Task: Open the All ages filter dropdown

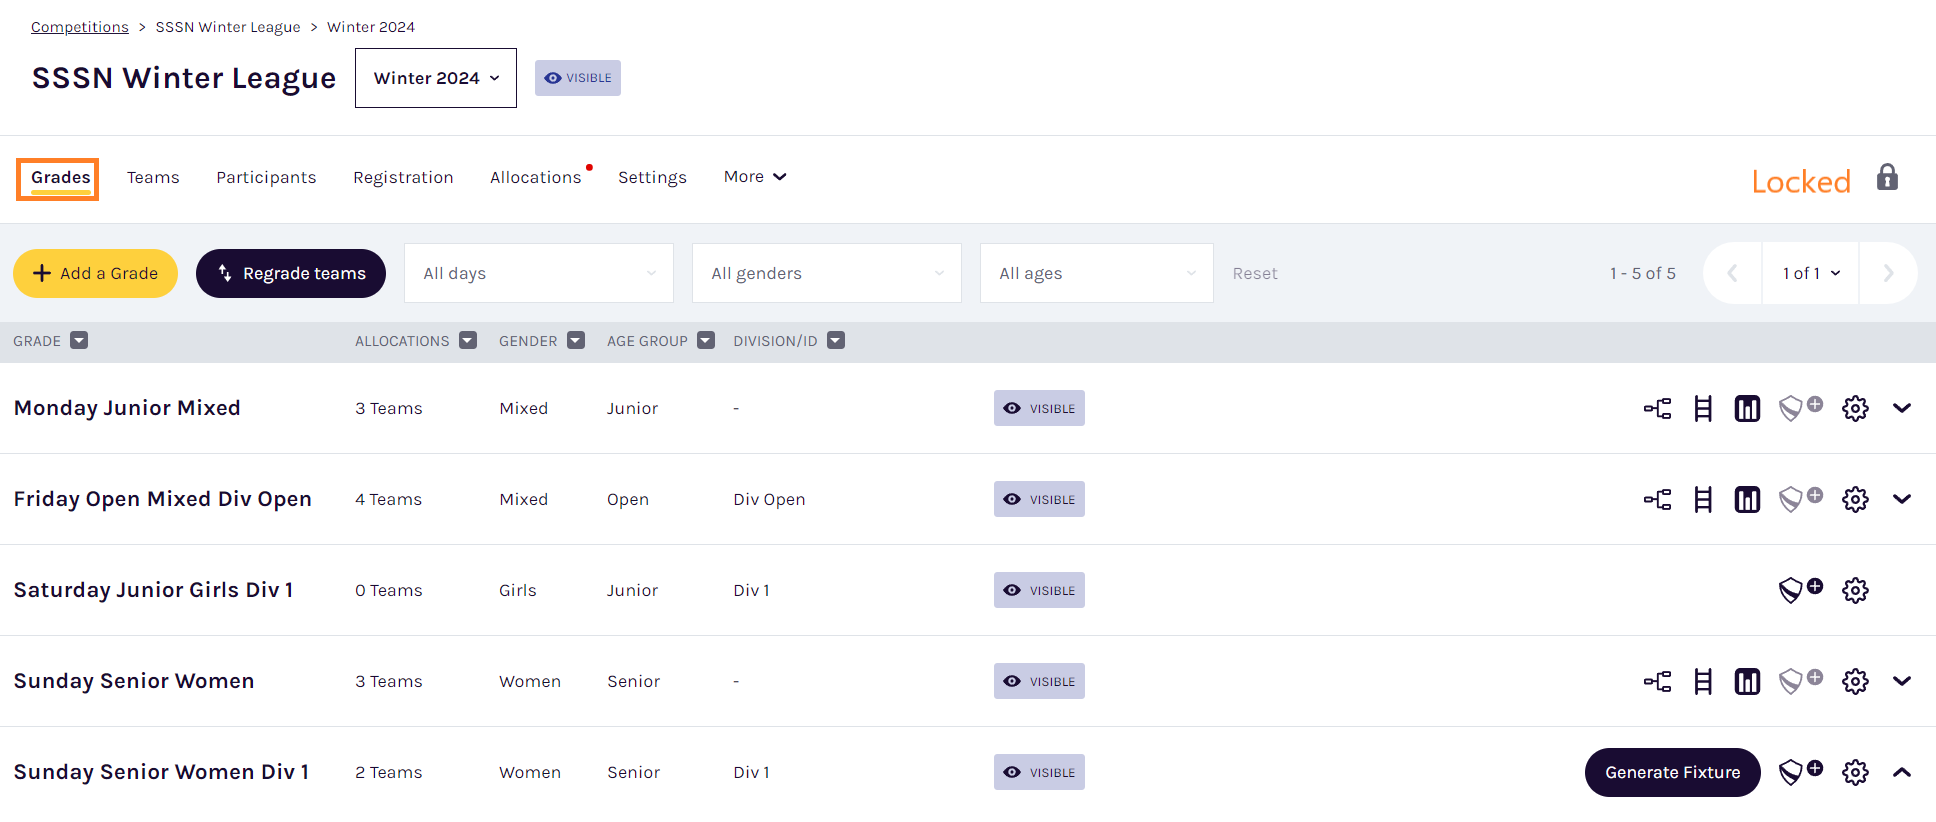Action: pyautogui.click(x=1097, y=273)
